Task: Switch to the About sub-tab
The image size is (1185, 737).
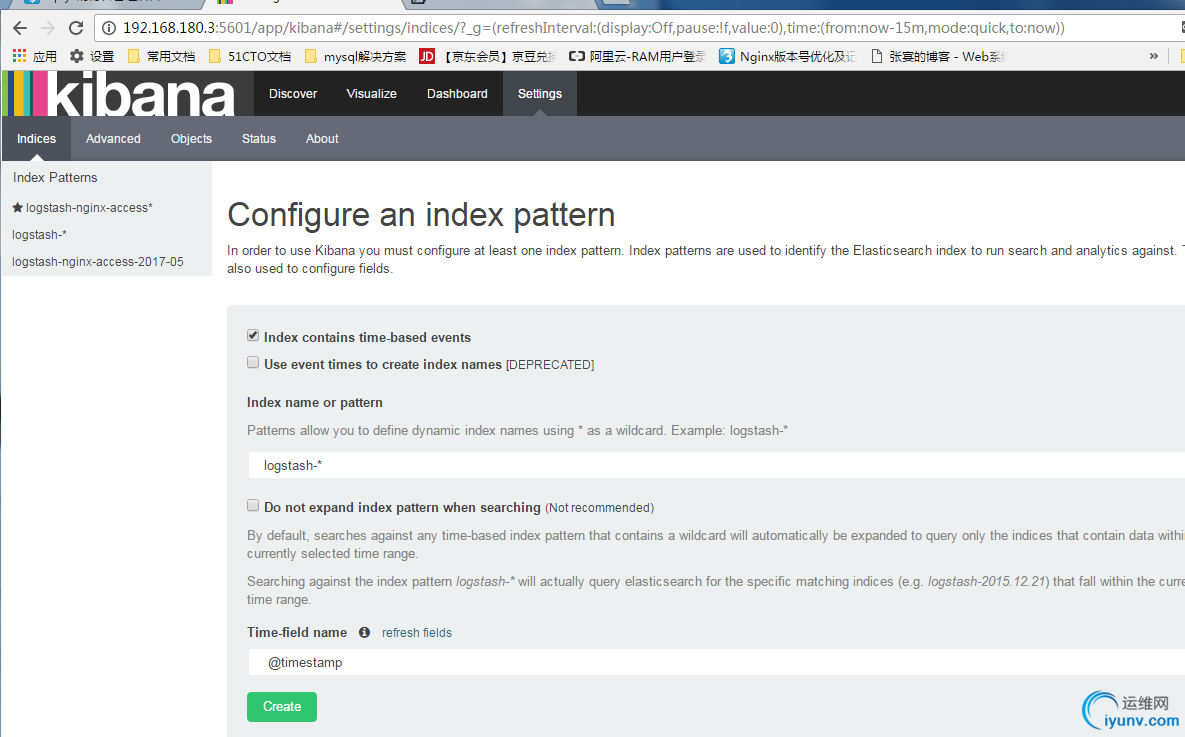Action: click(x=322, y=138)
